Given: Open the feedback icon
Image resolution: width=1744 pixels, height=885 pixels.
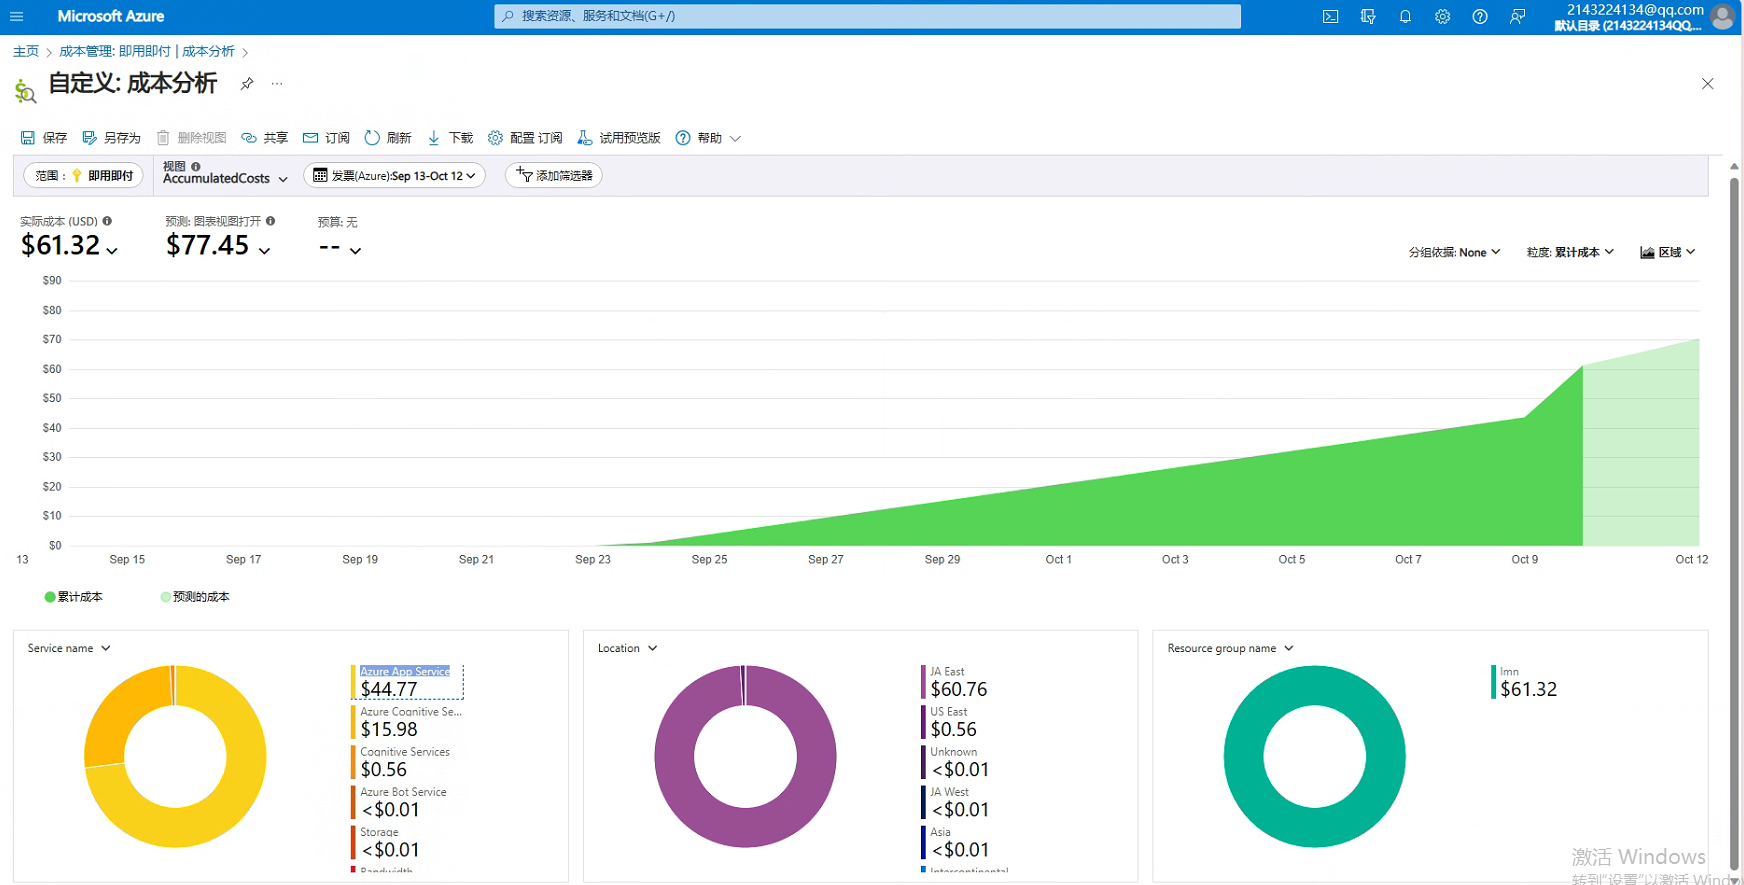Looking at the screenshot, I should [x=1517, y=16].
